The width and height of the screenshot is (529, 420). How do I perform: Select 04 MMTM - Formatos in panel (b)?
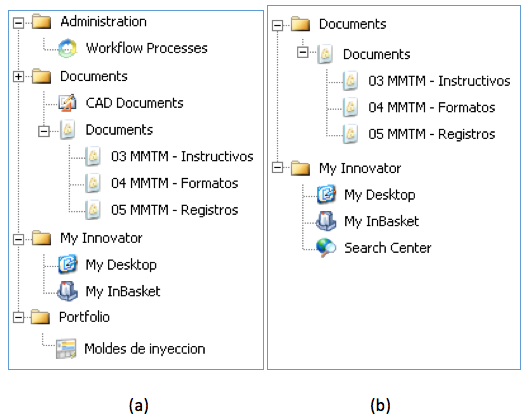coord(432,107)
